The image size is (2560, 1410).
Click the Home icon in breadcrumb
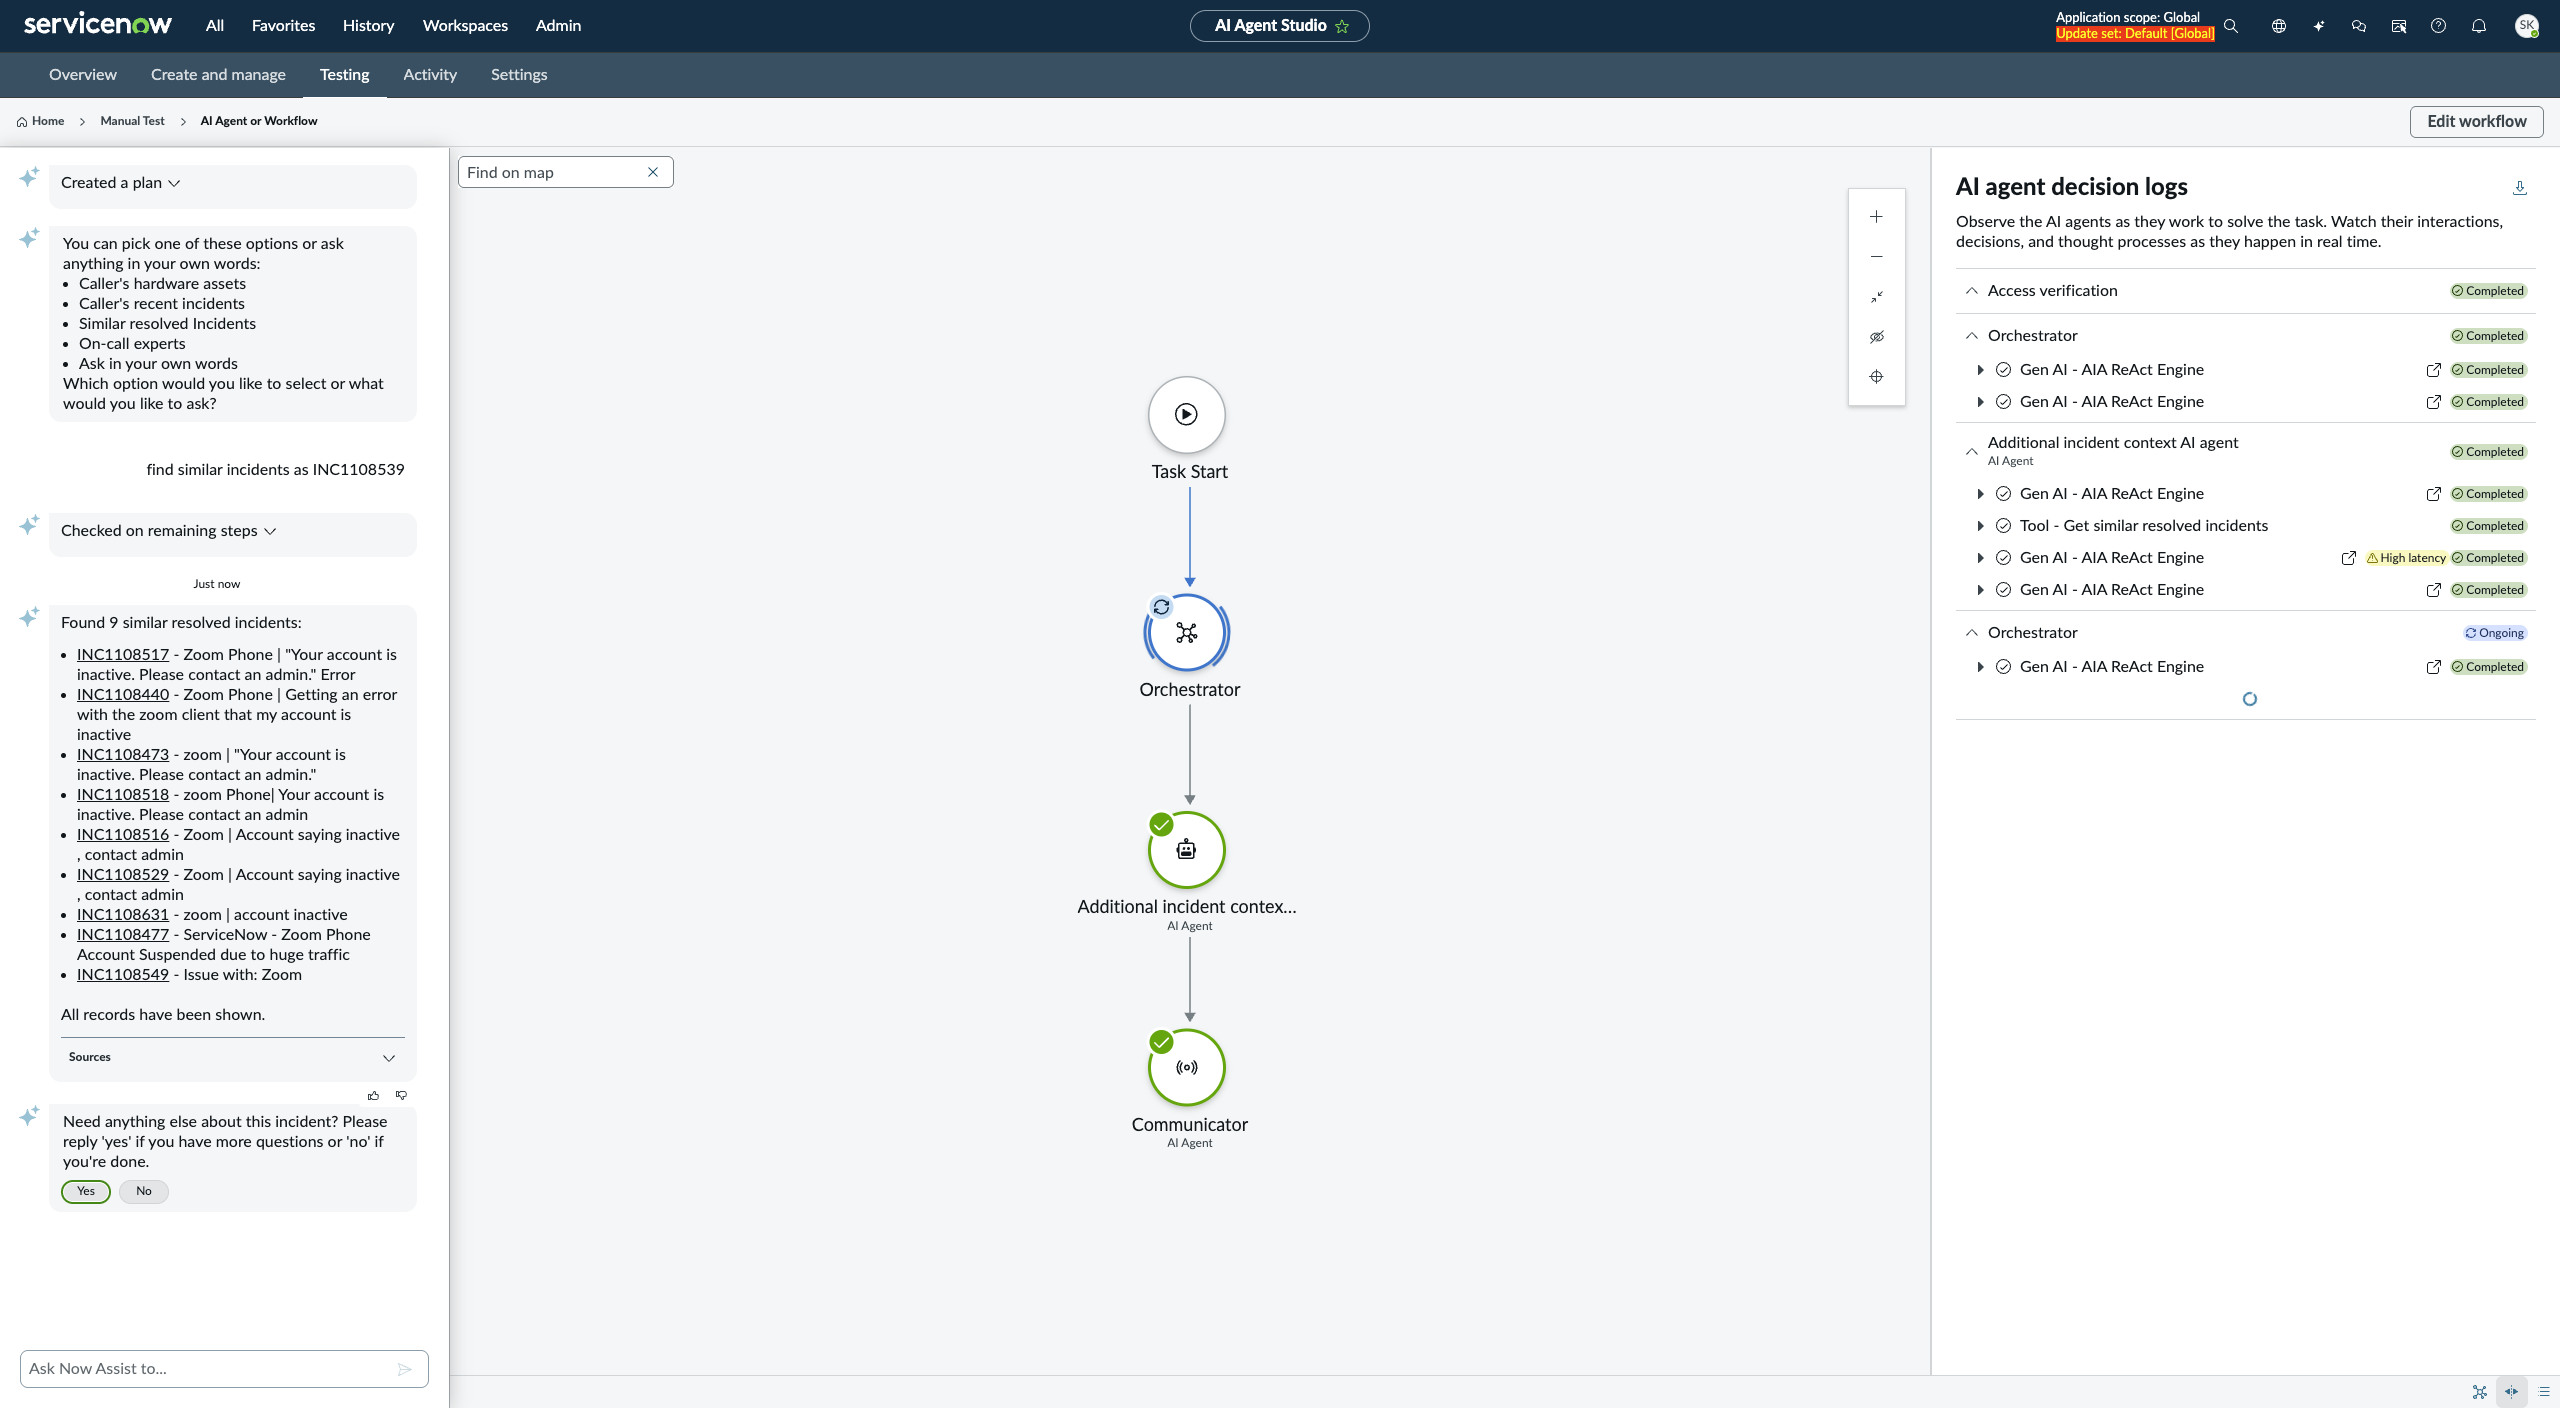pyautogui.click(x=22, y=122)
